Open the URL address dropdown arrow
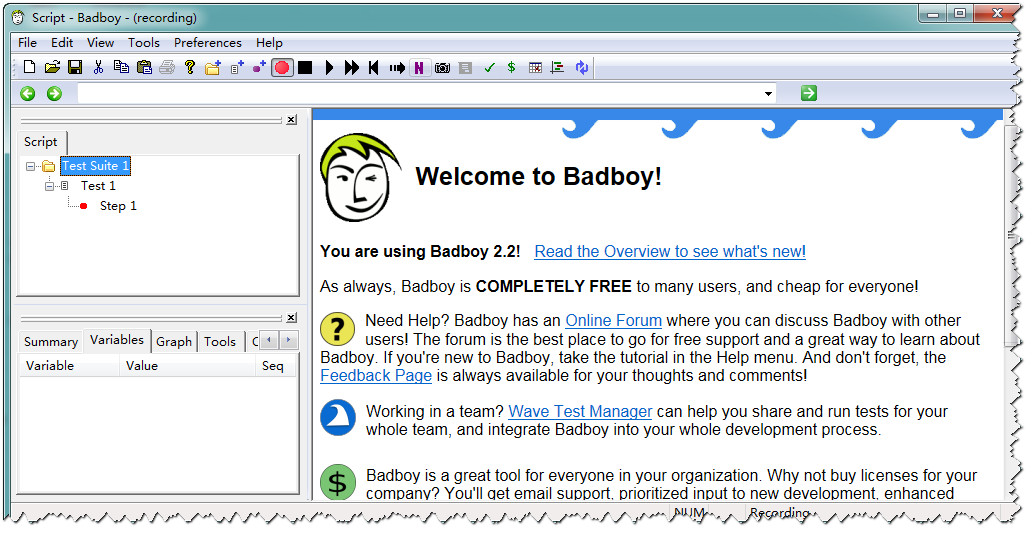The image size is (1032, 533). pos(768,93)
